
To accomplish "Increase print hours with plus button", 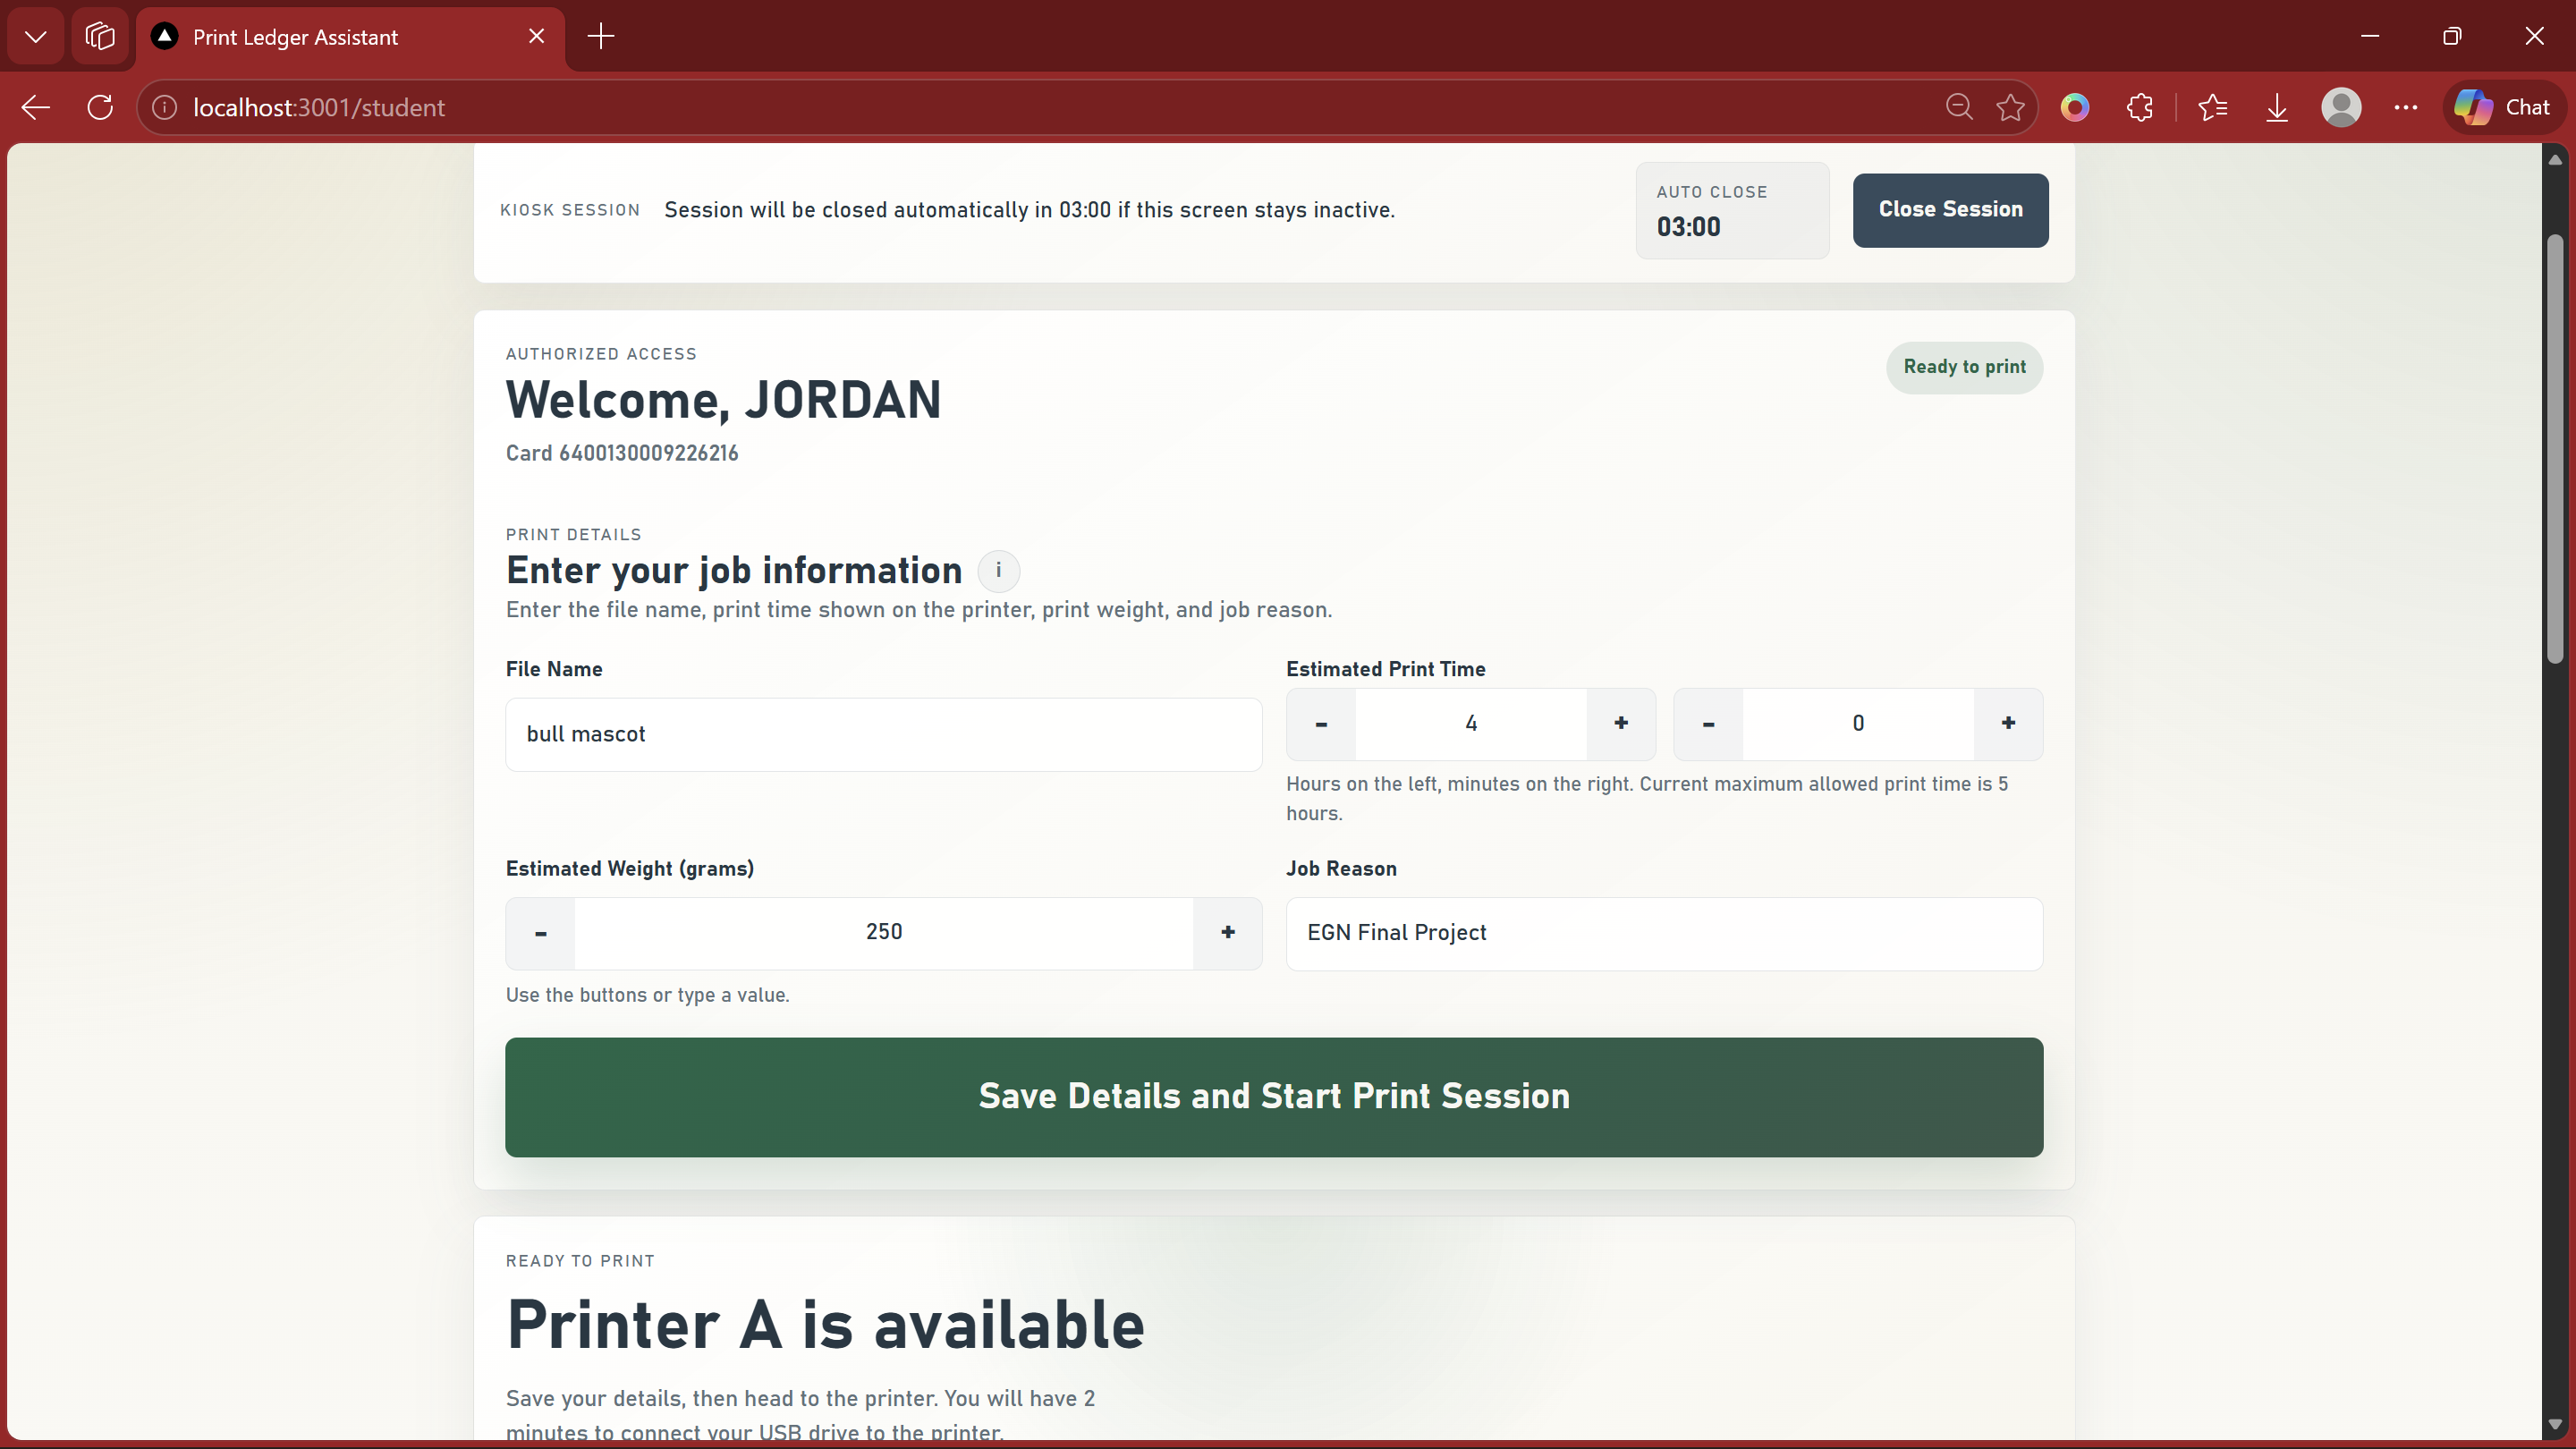I will click(1621, 723).
